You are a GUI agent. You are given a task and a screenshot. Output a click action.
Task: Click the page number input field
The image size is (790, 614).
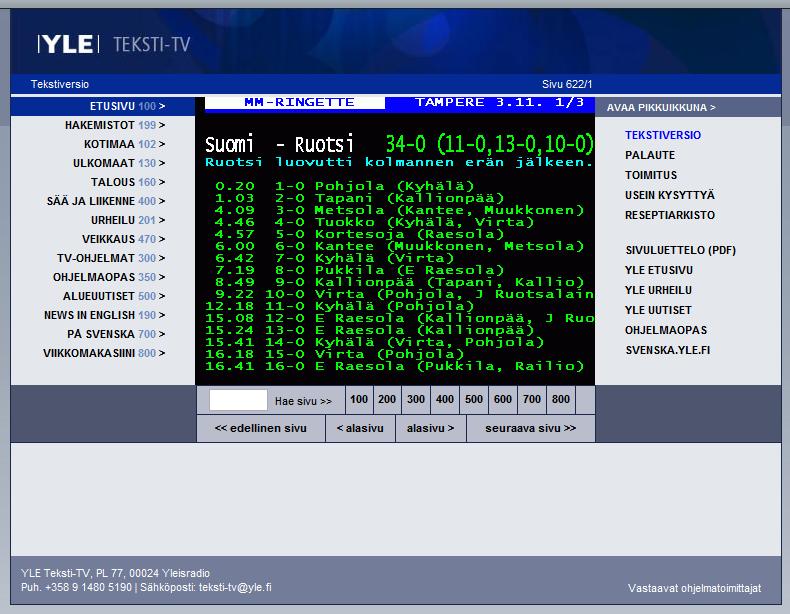tap(238, 400)
